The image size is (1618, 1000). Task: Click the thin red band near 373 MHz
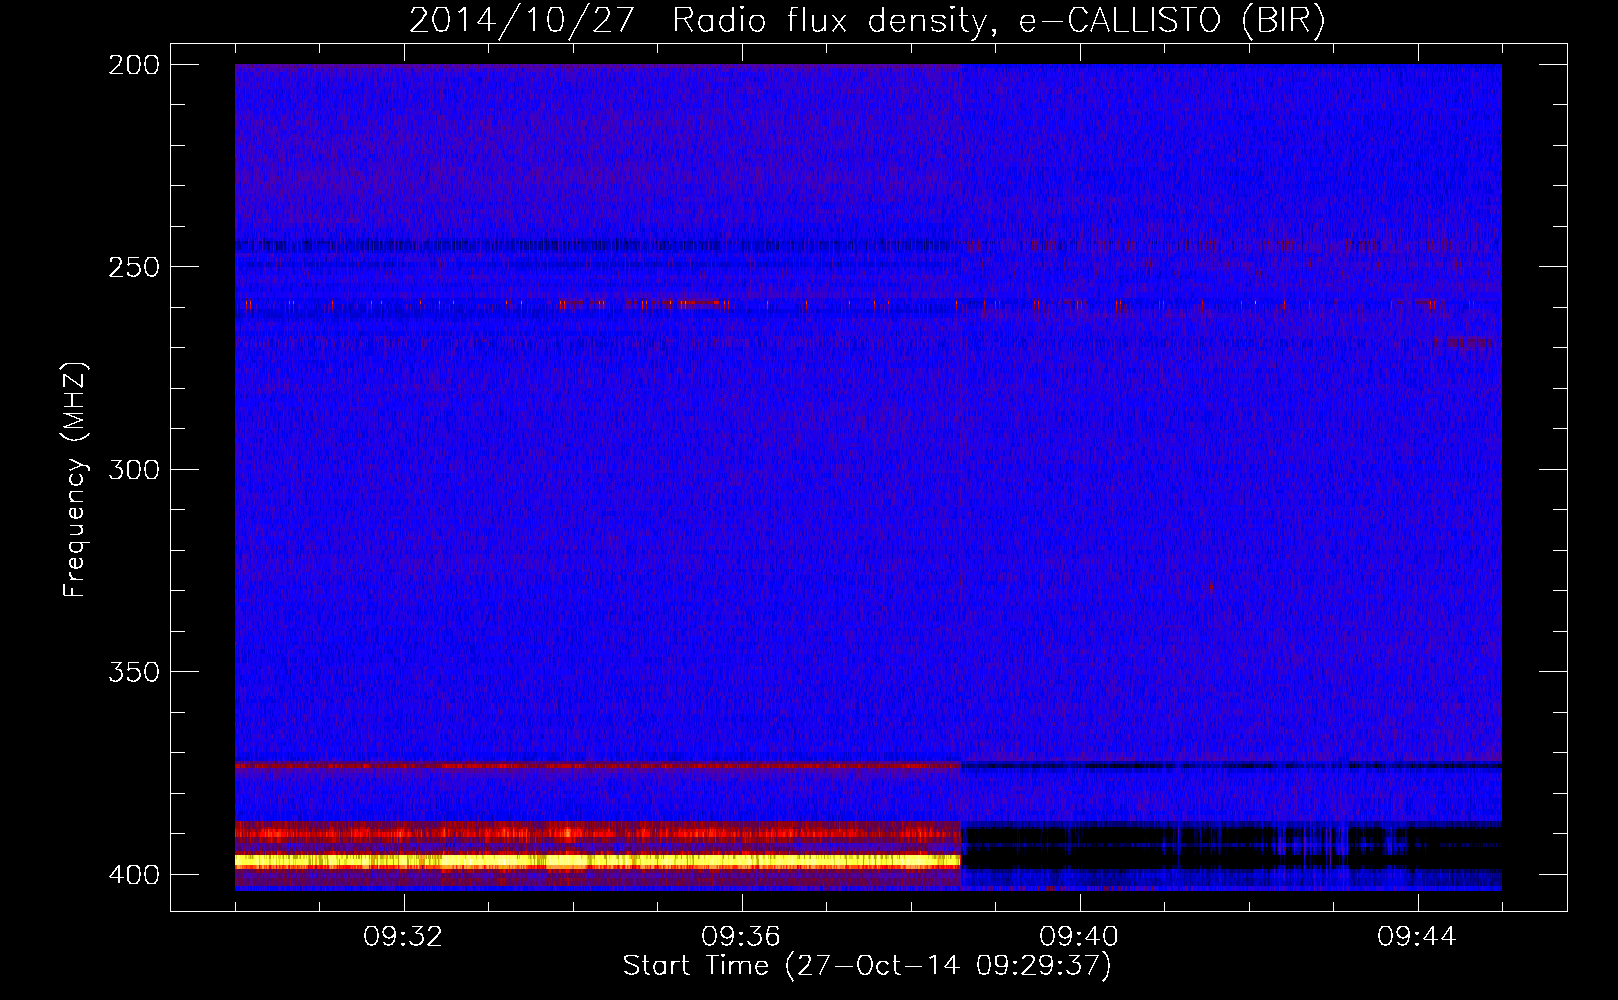pyautogui.click(x=598, y=765)
